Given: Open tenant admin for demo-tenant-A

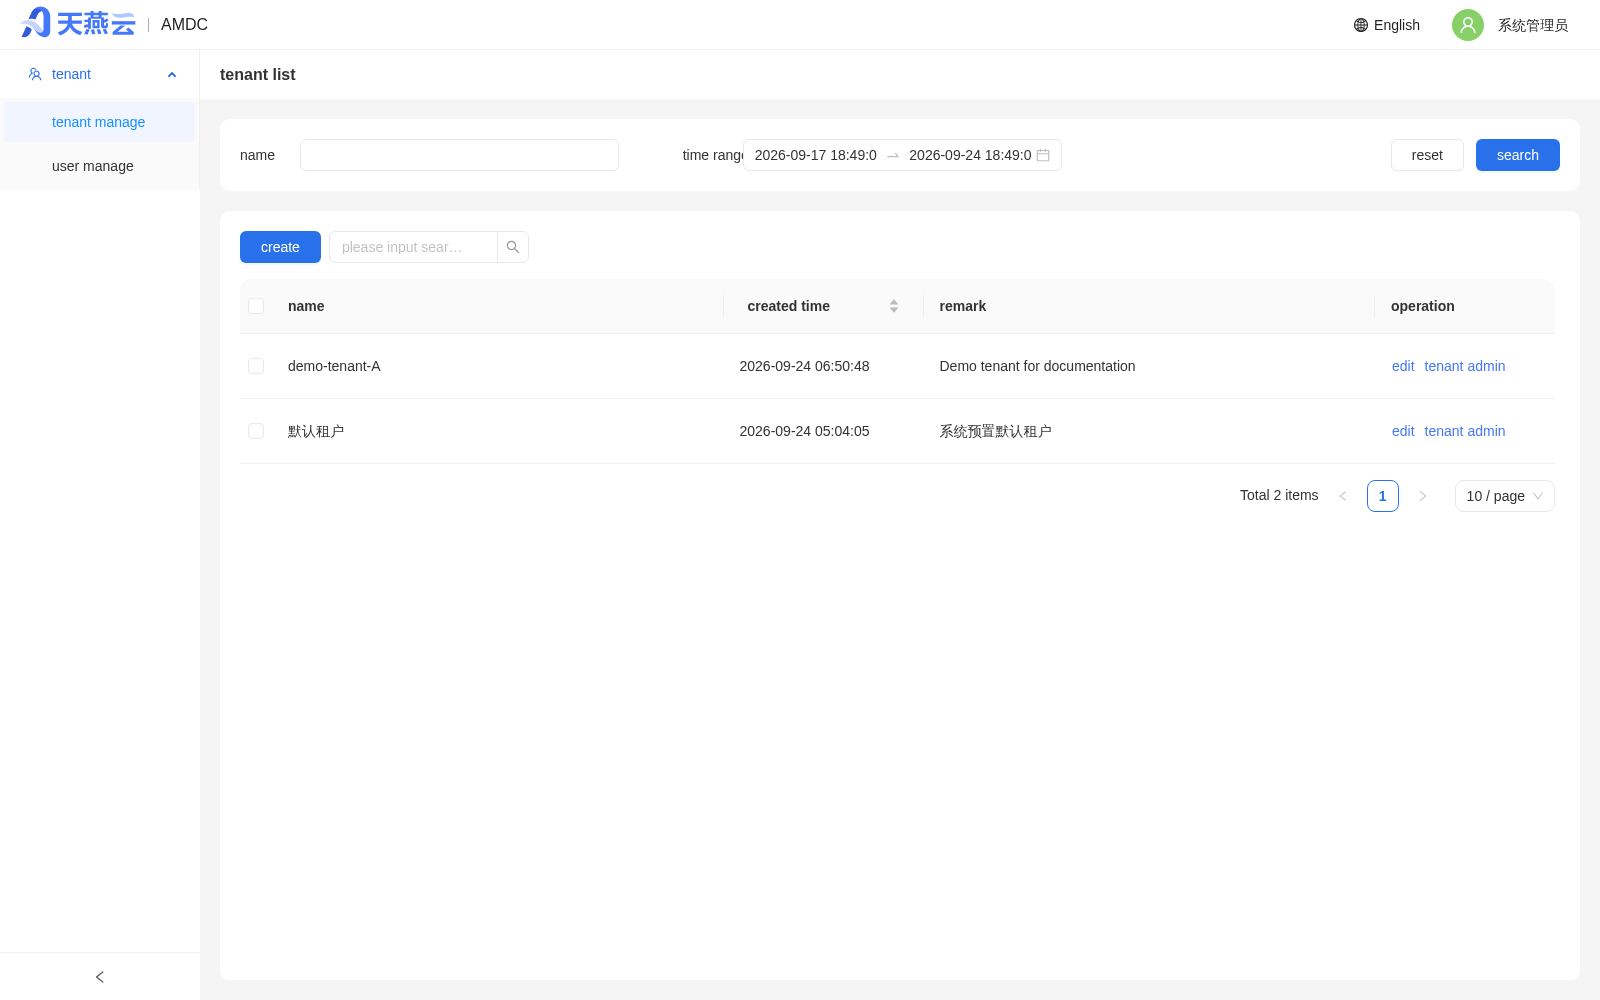Looking at the screenshot, I should [1465, 366].
